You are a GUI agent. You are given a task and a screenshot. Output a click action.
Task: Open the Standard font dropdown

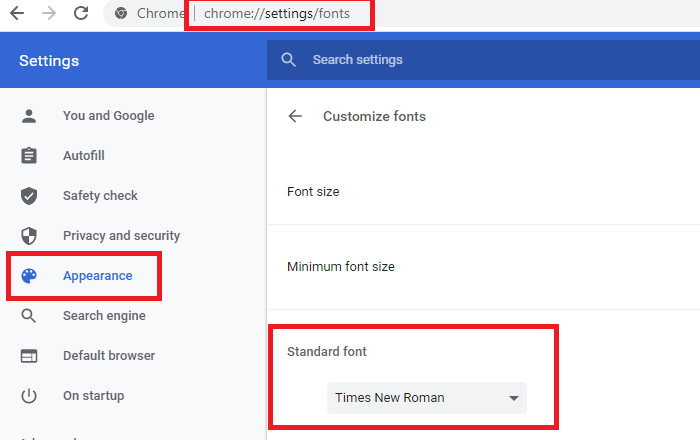(x=426, y=398)
